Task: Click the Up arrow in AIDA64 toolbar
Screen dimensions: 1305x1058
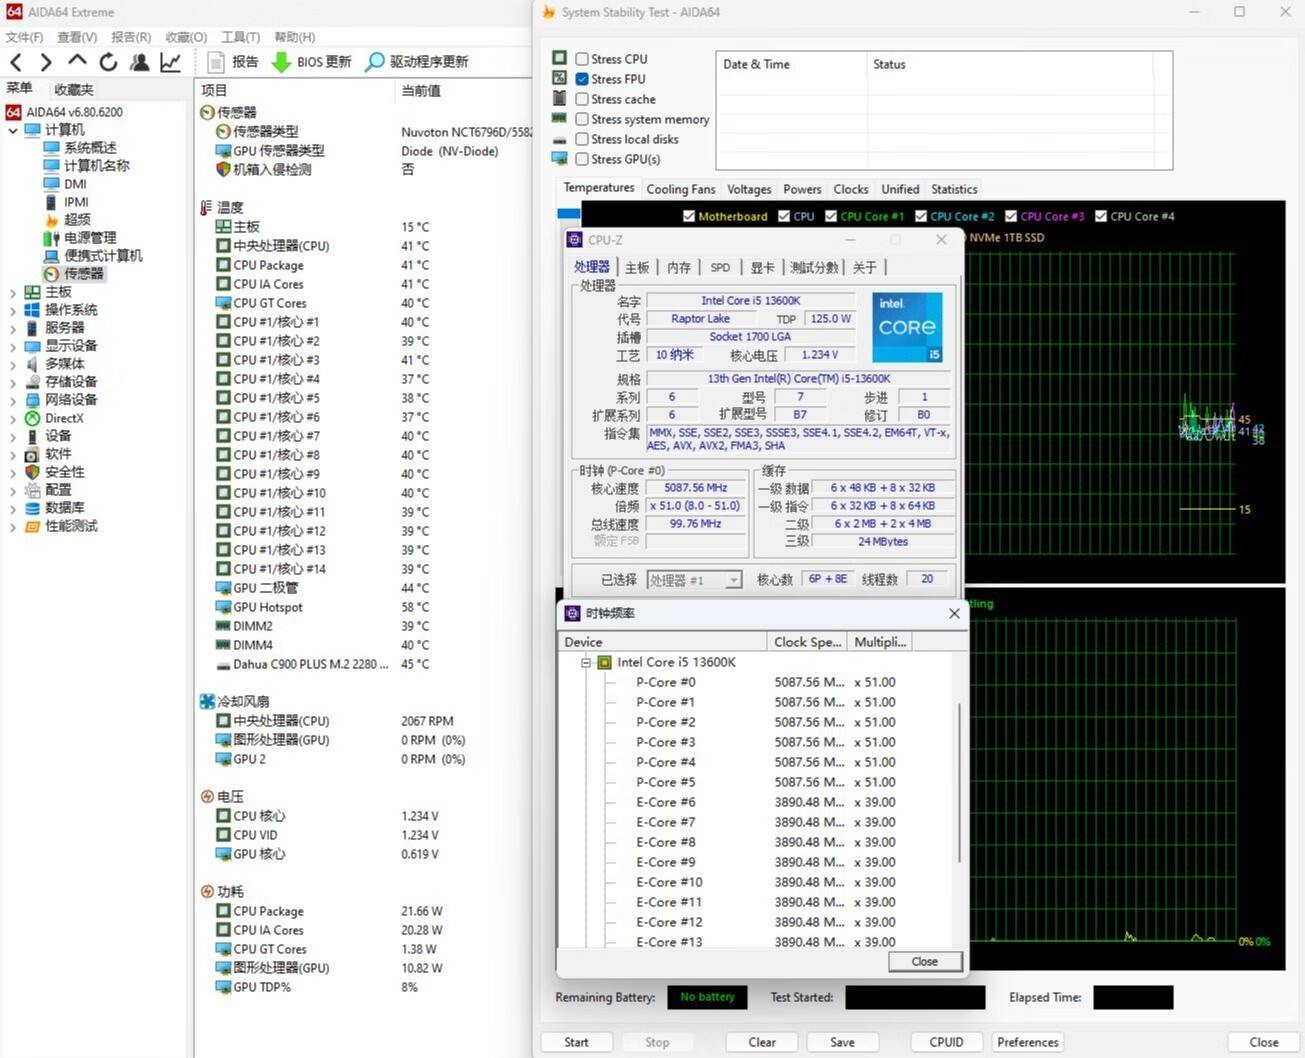Action: [77, 61]
